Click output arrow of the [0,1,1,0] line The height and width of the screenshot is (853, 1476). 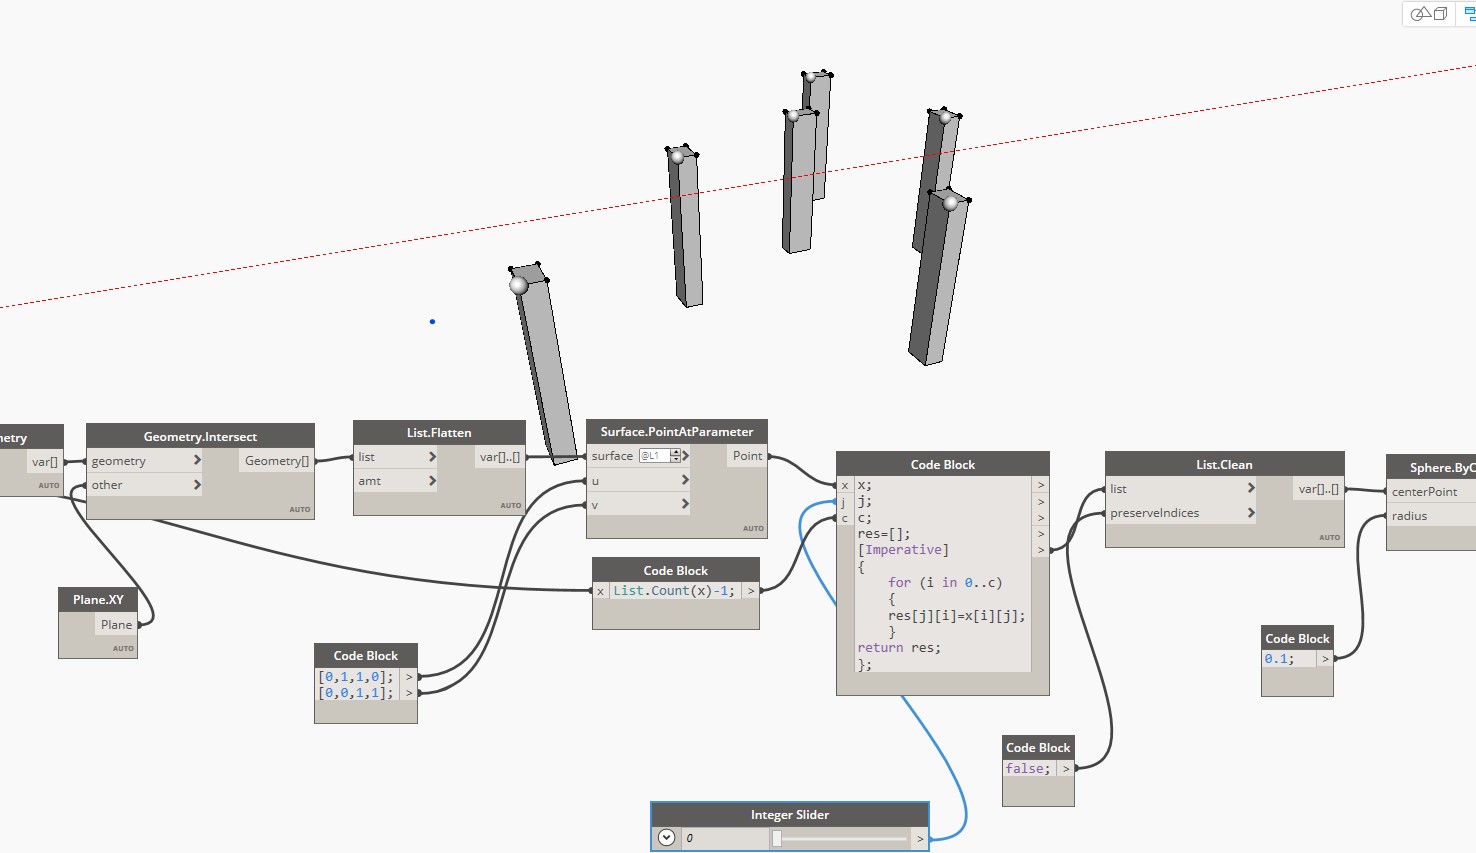click(409, 677)
